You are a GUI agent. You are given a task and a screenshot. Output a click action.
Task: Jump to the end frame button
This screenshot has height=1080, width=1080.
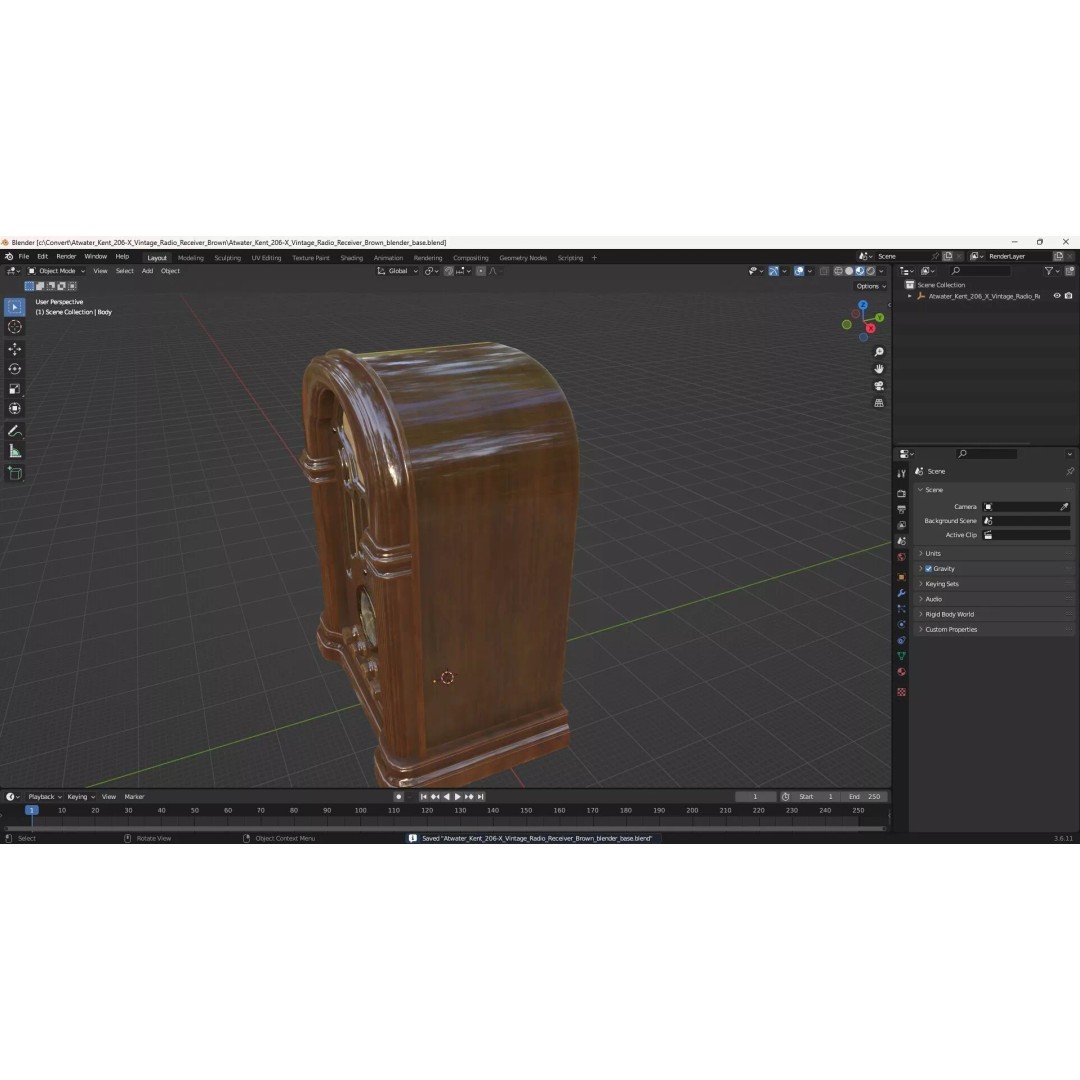tap(481, 797)
